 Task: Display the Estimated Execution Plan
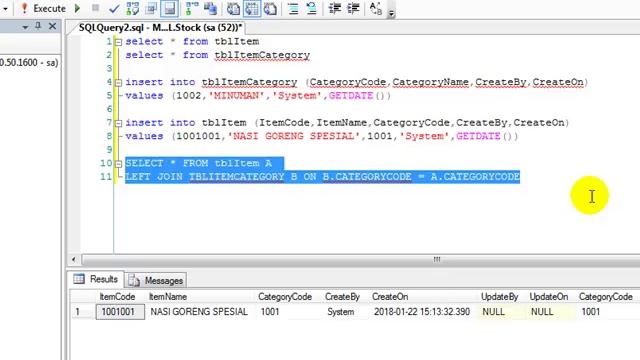(133, 8)
